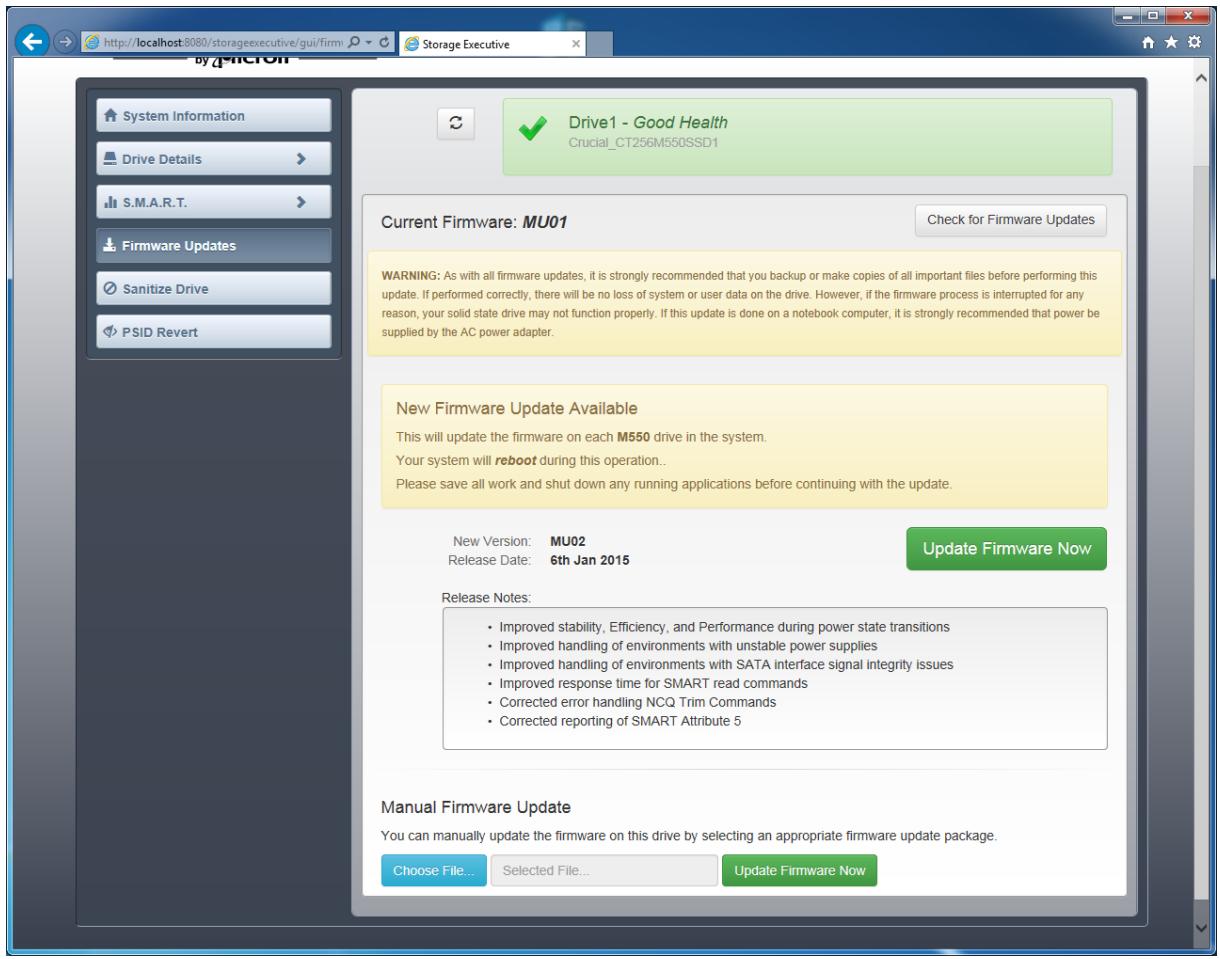Click Check for Firmware Updates button

pos(1011,220)
